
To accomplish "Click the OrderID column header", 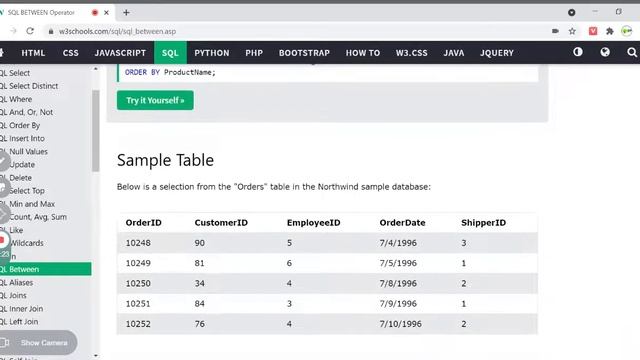I will [x=143, y=223].
